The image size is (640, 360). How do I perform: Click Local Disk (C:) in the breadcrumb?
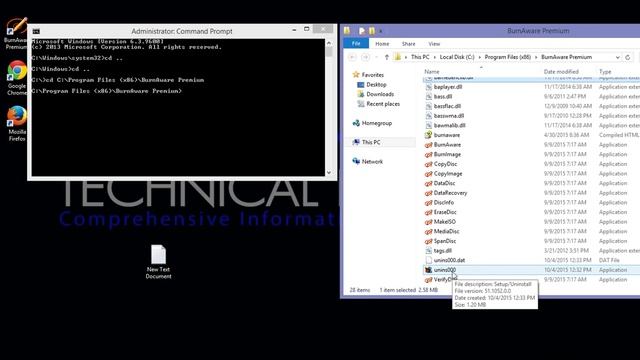coord(457,57)
